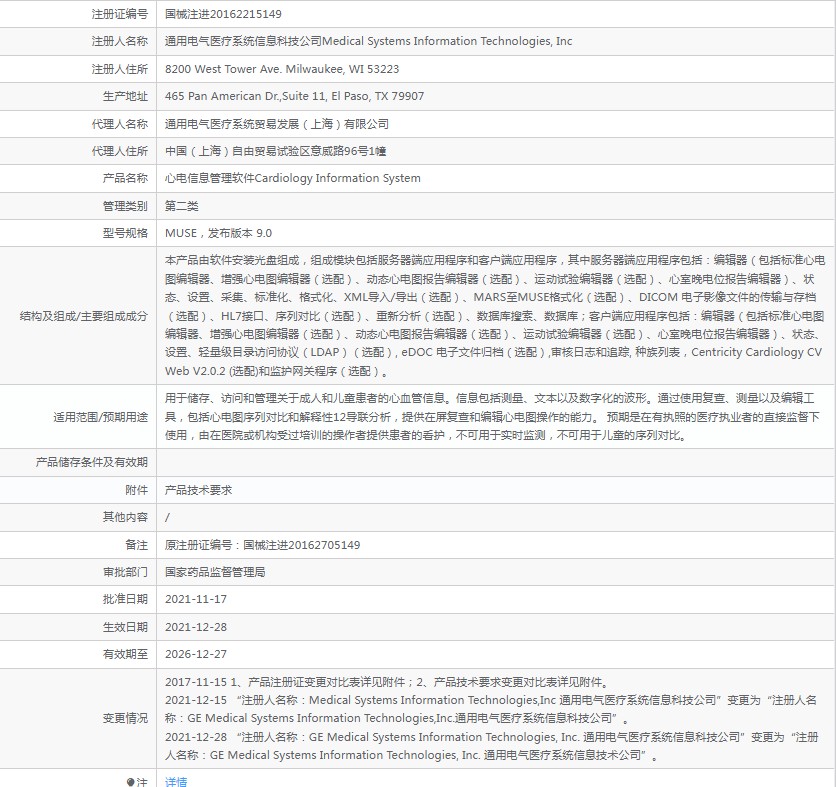The width and height of the screenshot is (836, 787).
Task: Click the 变更情况 row label
Action: pyautogui.click(x=125, y=718)
